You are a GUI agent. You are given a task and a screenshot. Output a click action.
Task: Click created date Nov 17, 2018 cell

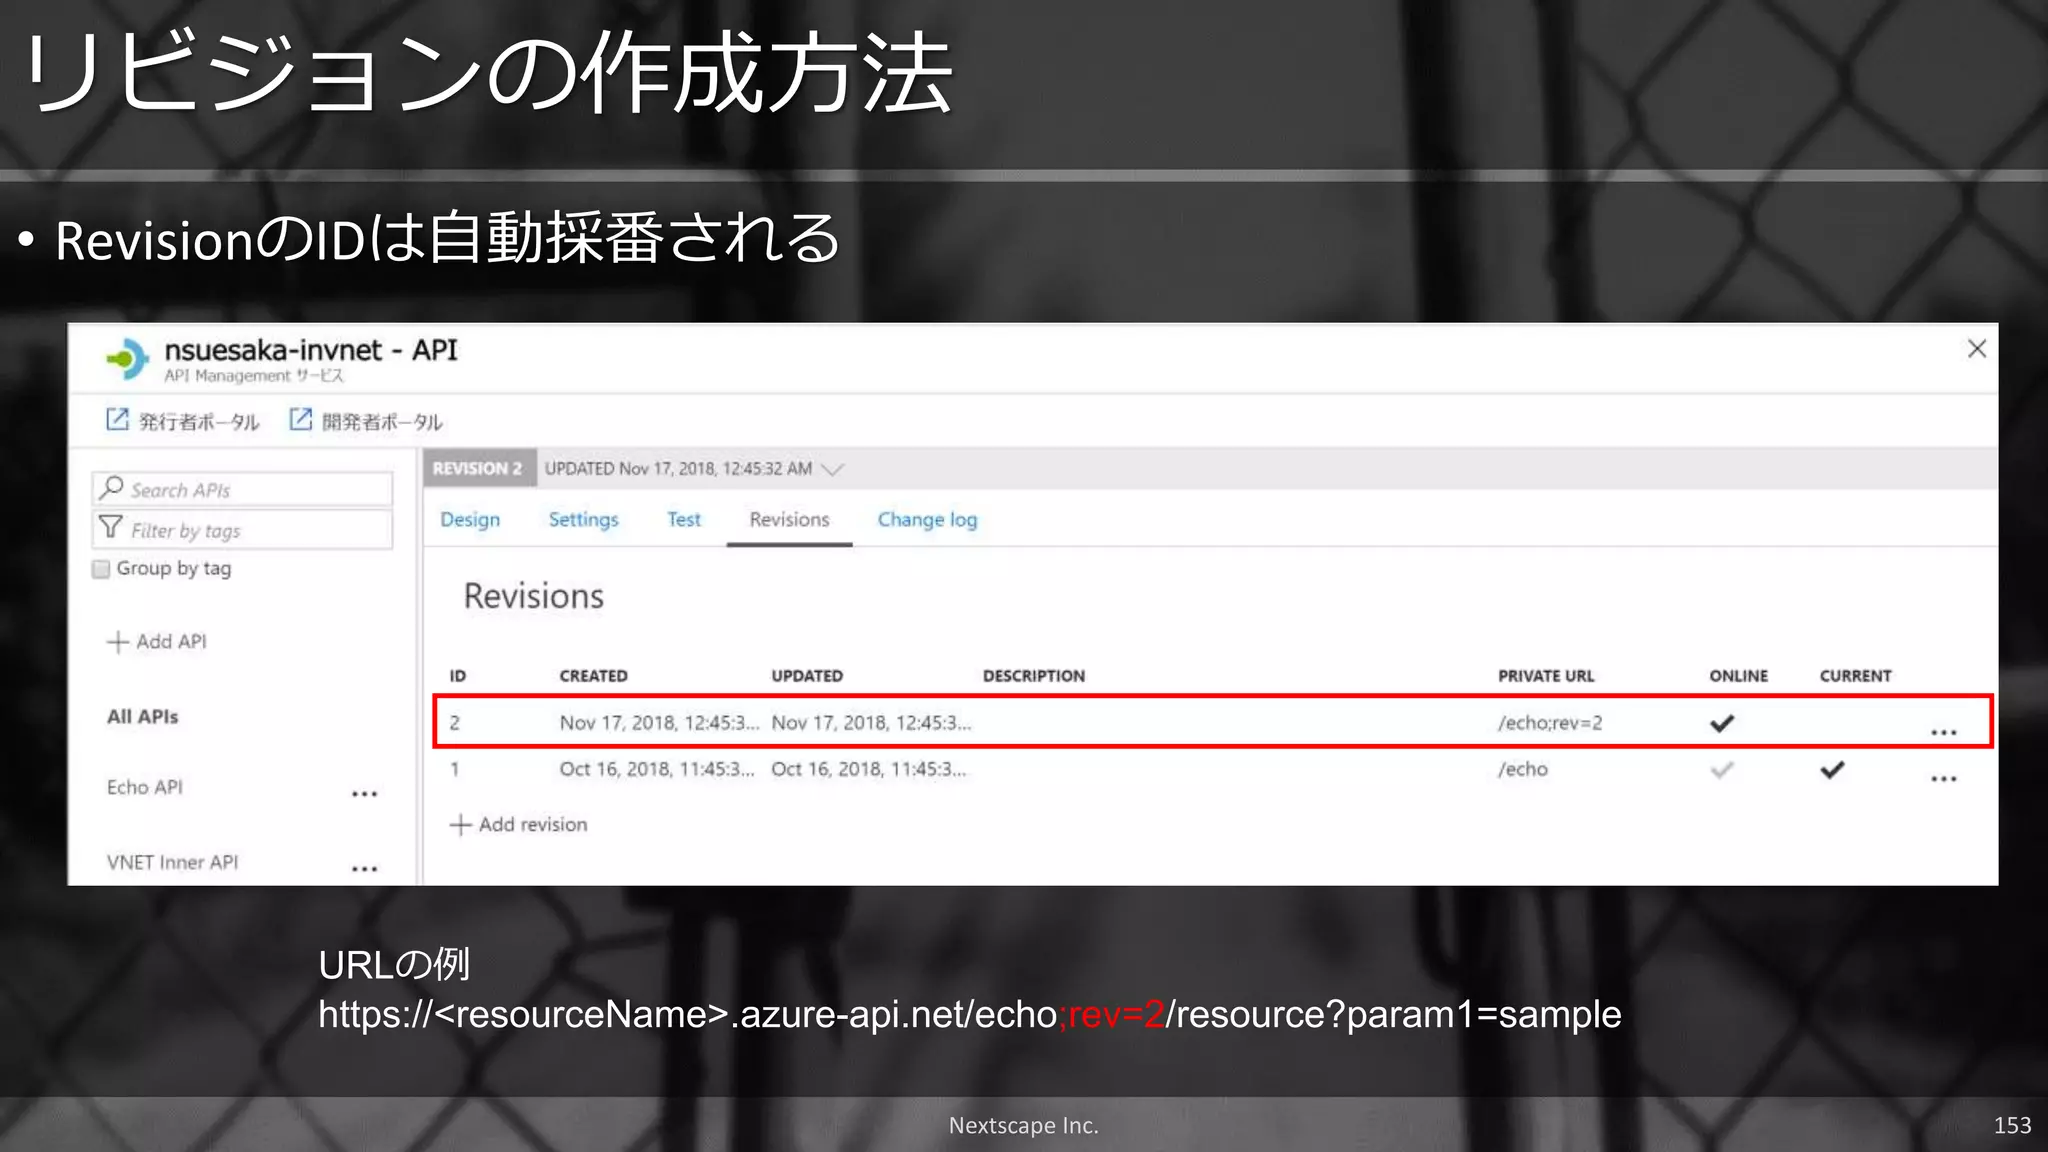coord(659,723)
